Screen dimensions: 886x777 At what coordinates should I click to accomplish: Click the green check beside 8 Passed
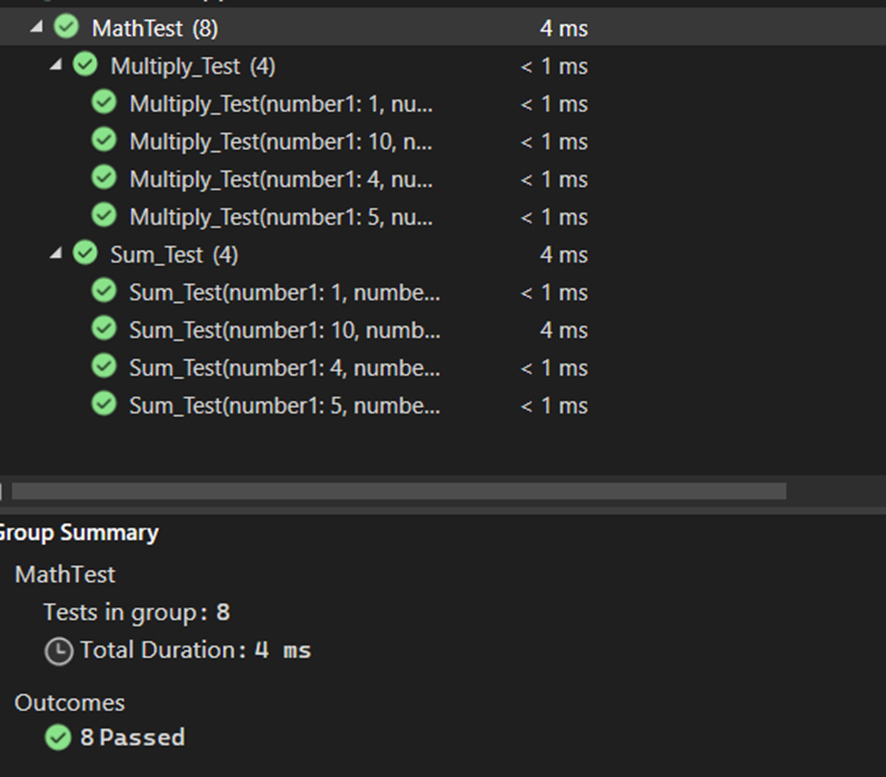pyautogui.click(x=57, y=737)
